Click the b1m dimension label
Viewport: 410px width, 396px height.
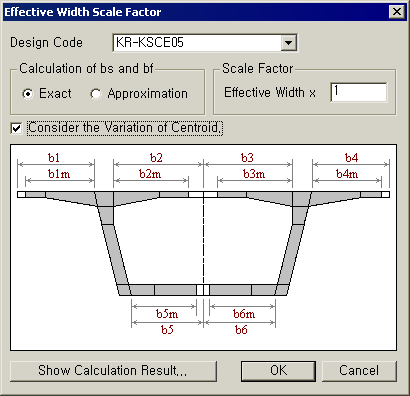(x=59, y=174)
